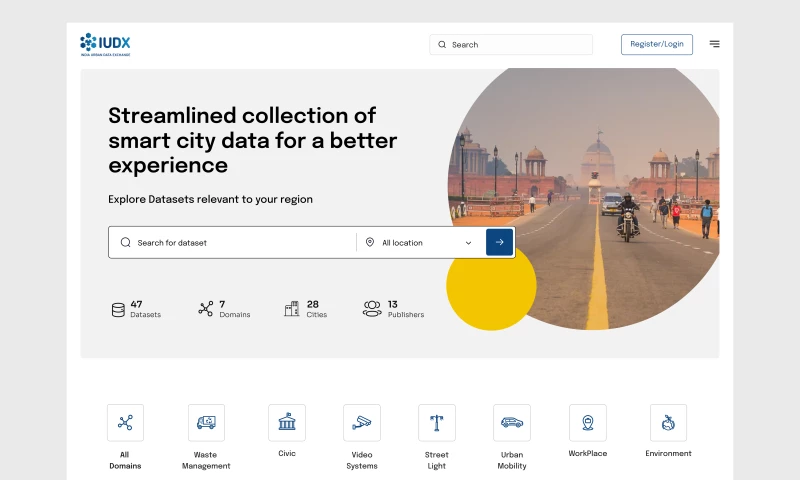View the 28 Cities statistic
800x480 pixels.
point(305,309)
